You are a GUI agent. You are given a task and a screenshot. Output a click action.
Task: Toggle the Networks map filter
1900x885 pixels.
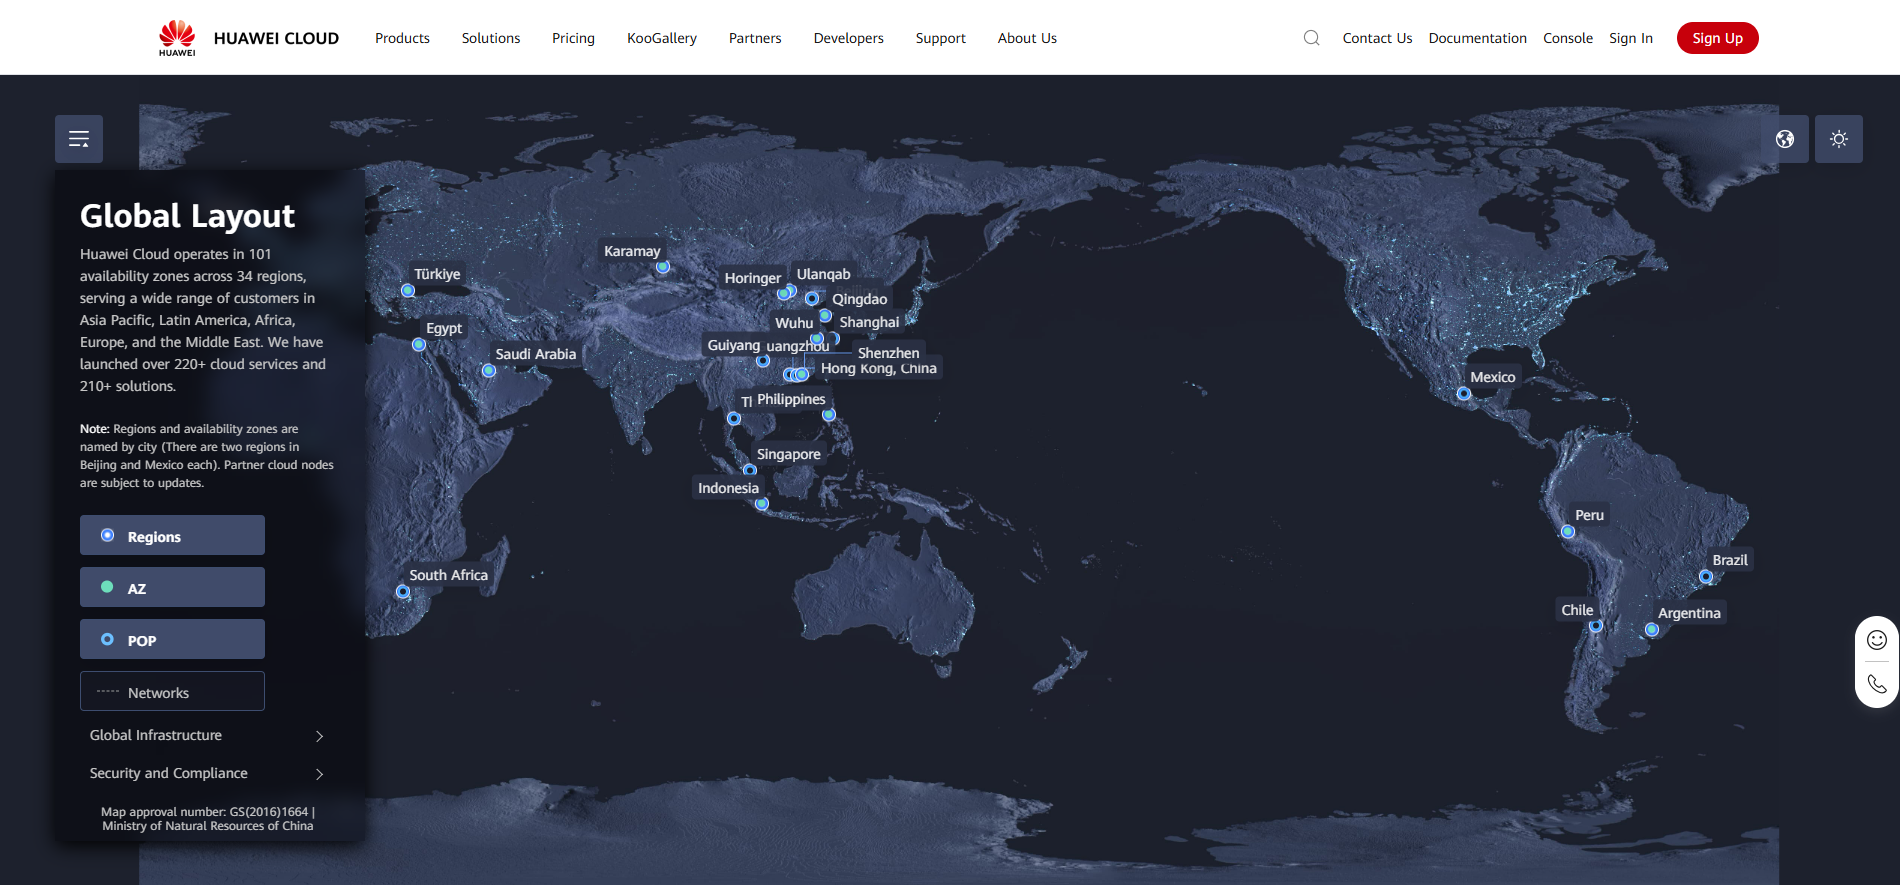(x=172, y=691)
